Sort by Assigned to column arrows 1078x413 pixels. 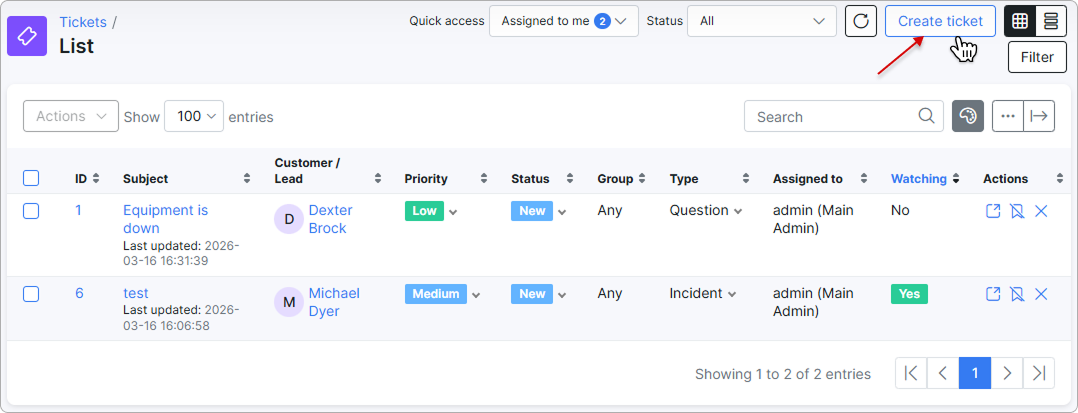click(864, 179)
